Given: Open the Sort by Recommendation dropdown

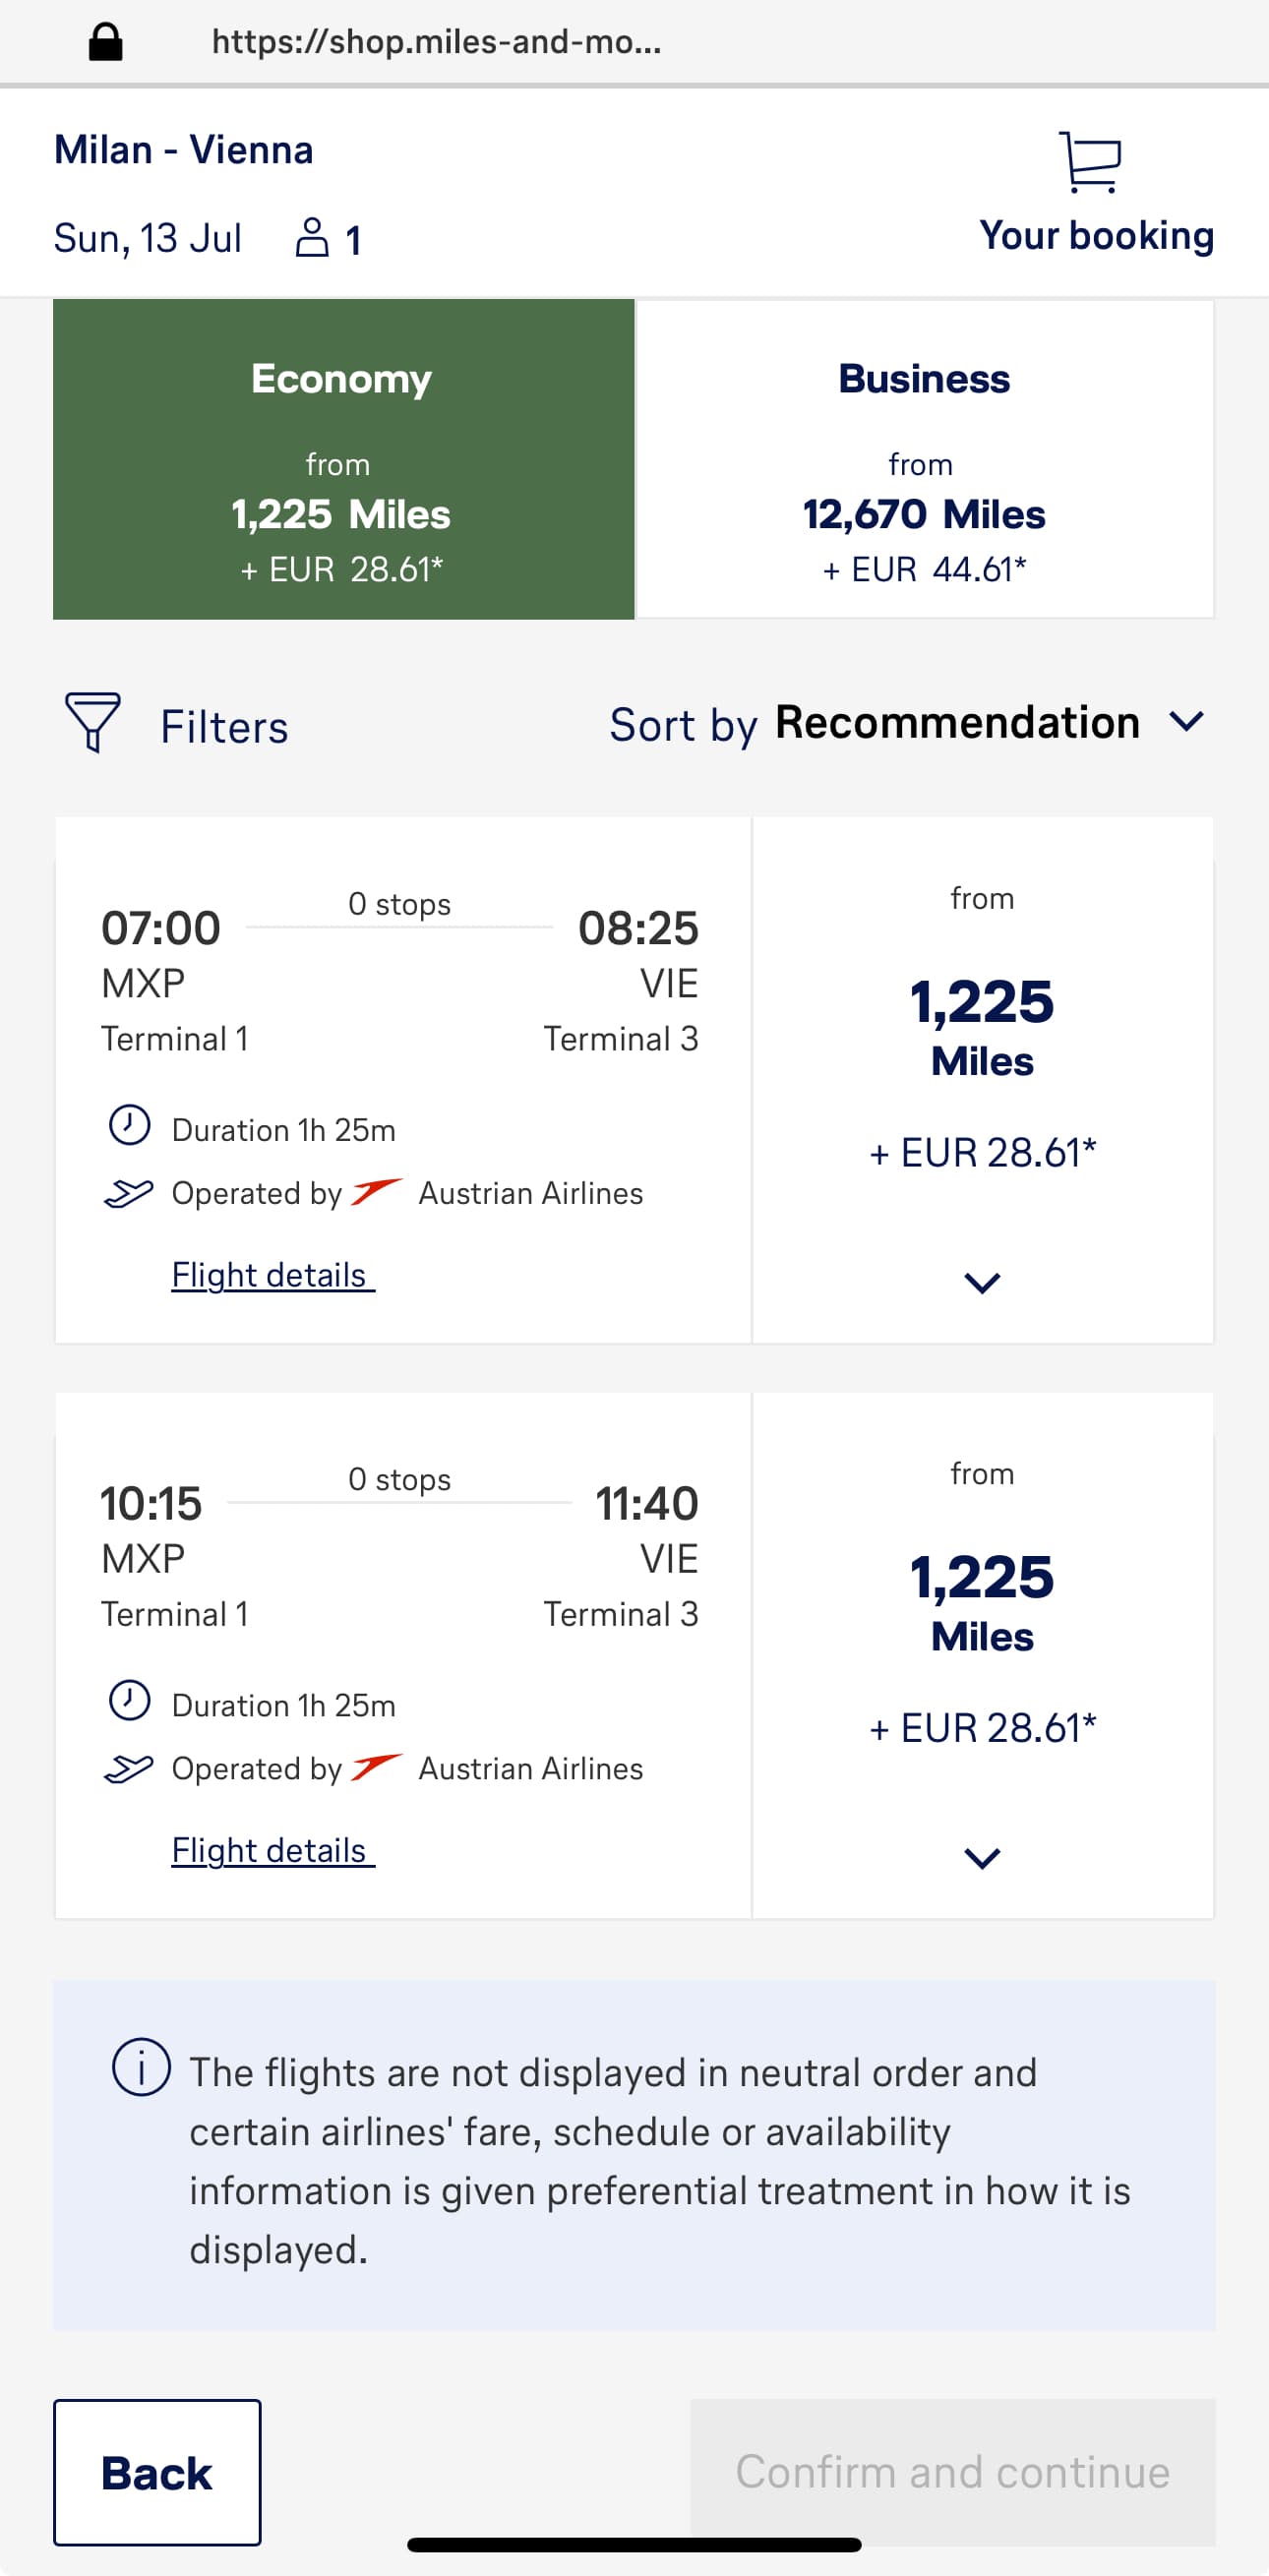Looking at the screenshot, I should click(x=907, y=723).
